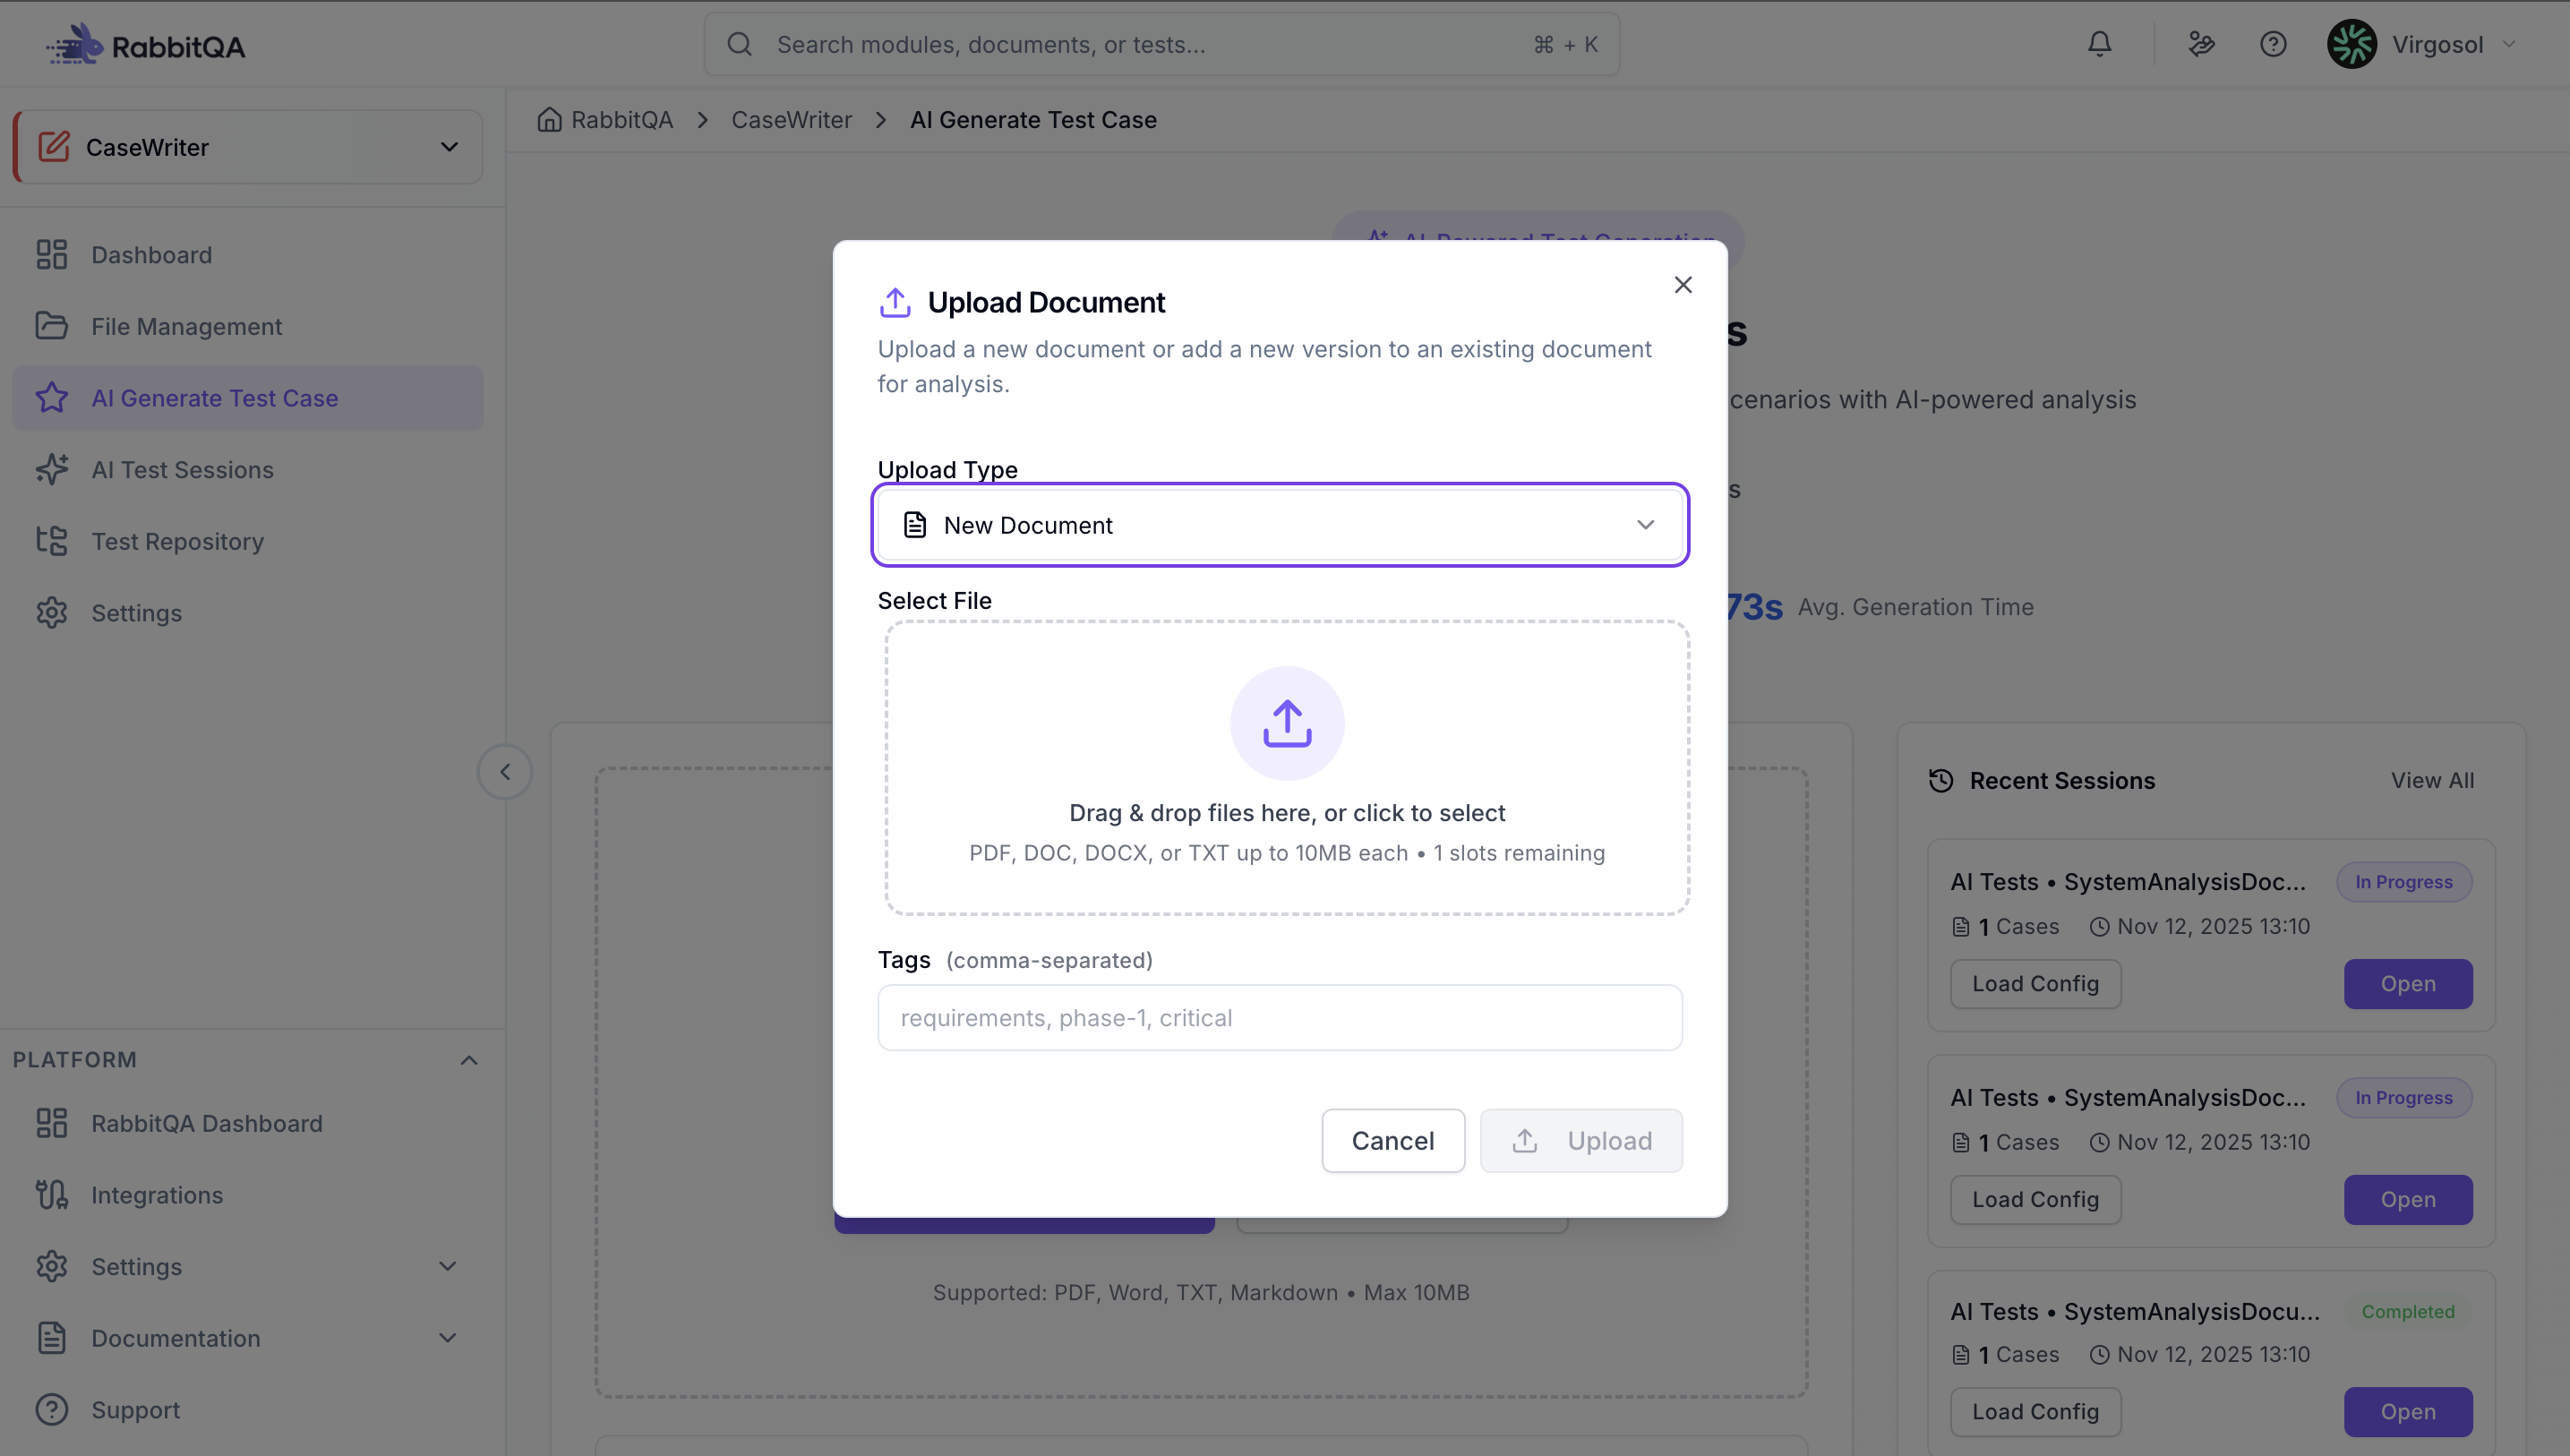Click the drag & drop file area
Screen dimensions: 2570x1456
click(1287, 768)
